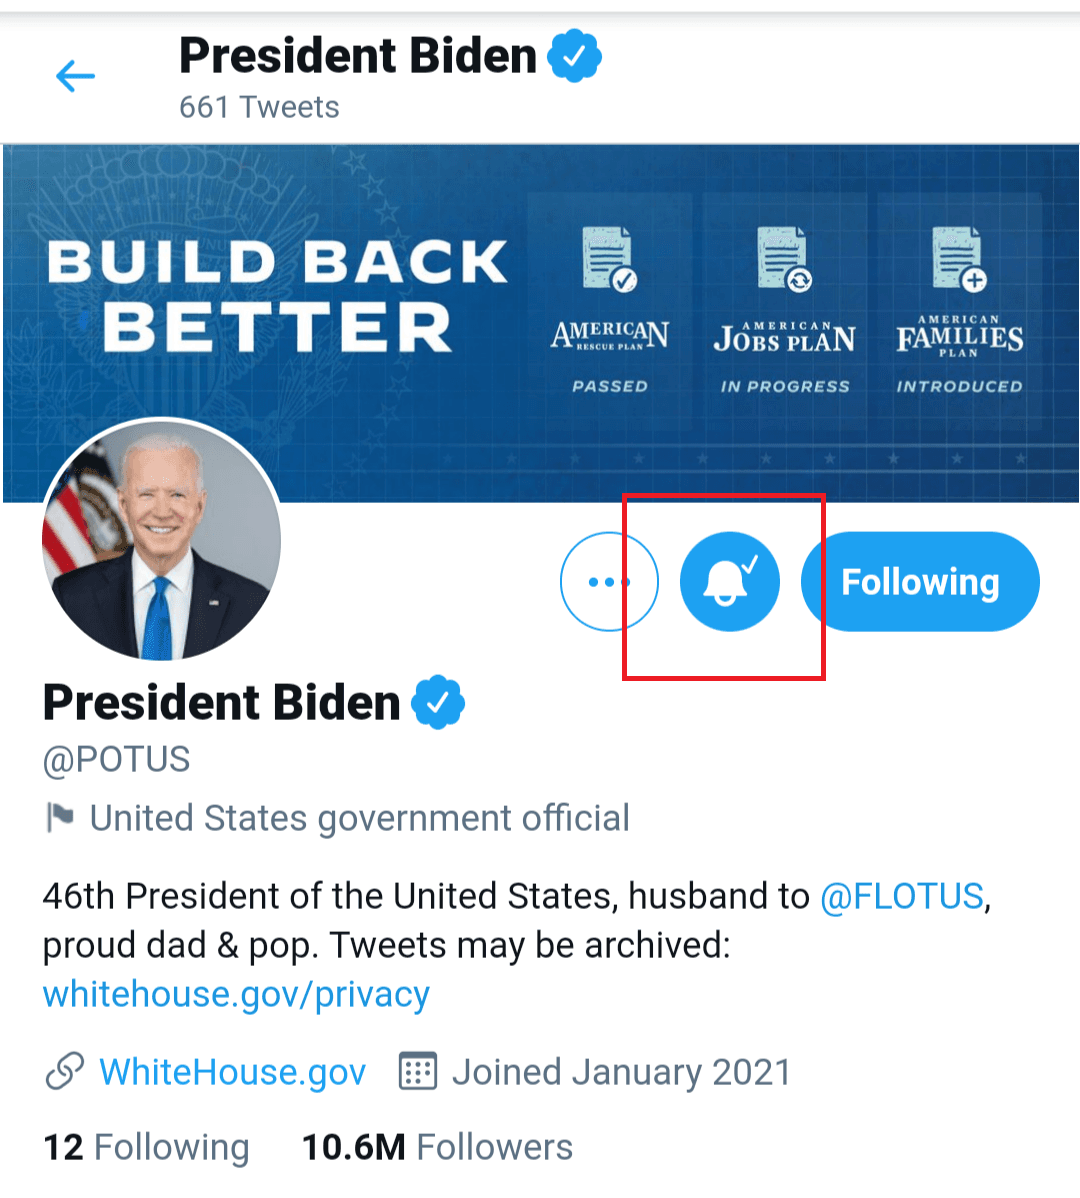
Task: Open President Biden's profile photo
Action: [x=161, y=540]
